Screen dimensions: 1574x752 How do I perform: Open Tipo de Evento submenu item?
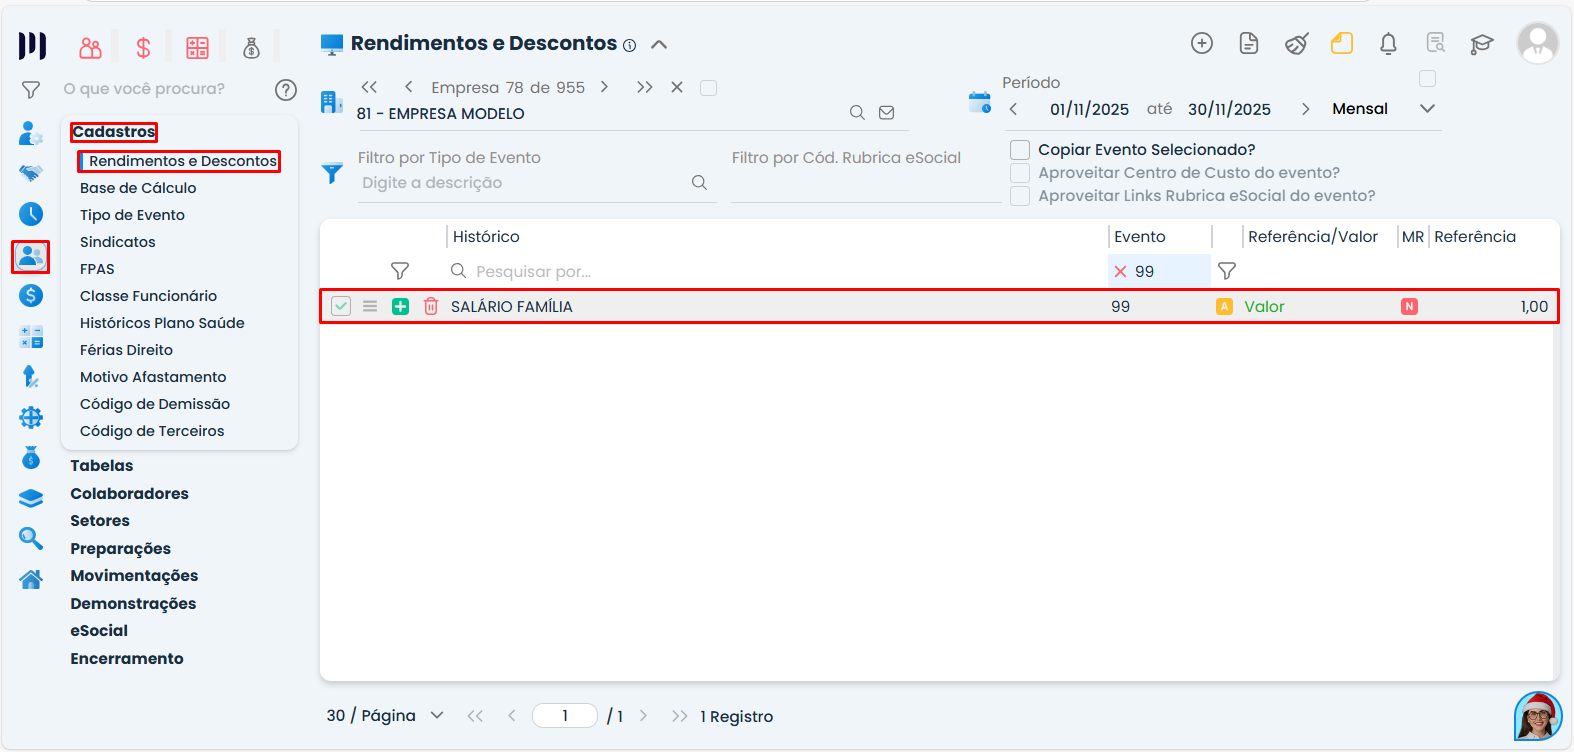132,215
